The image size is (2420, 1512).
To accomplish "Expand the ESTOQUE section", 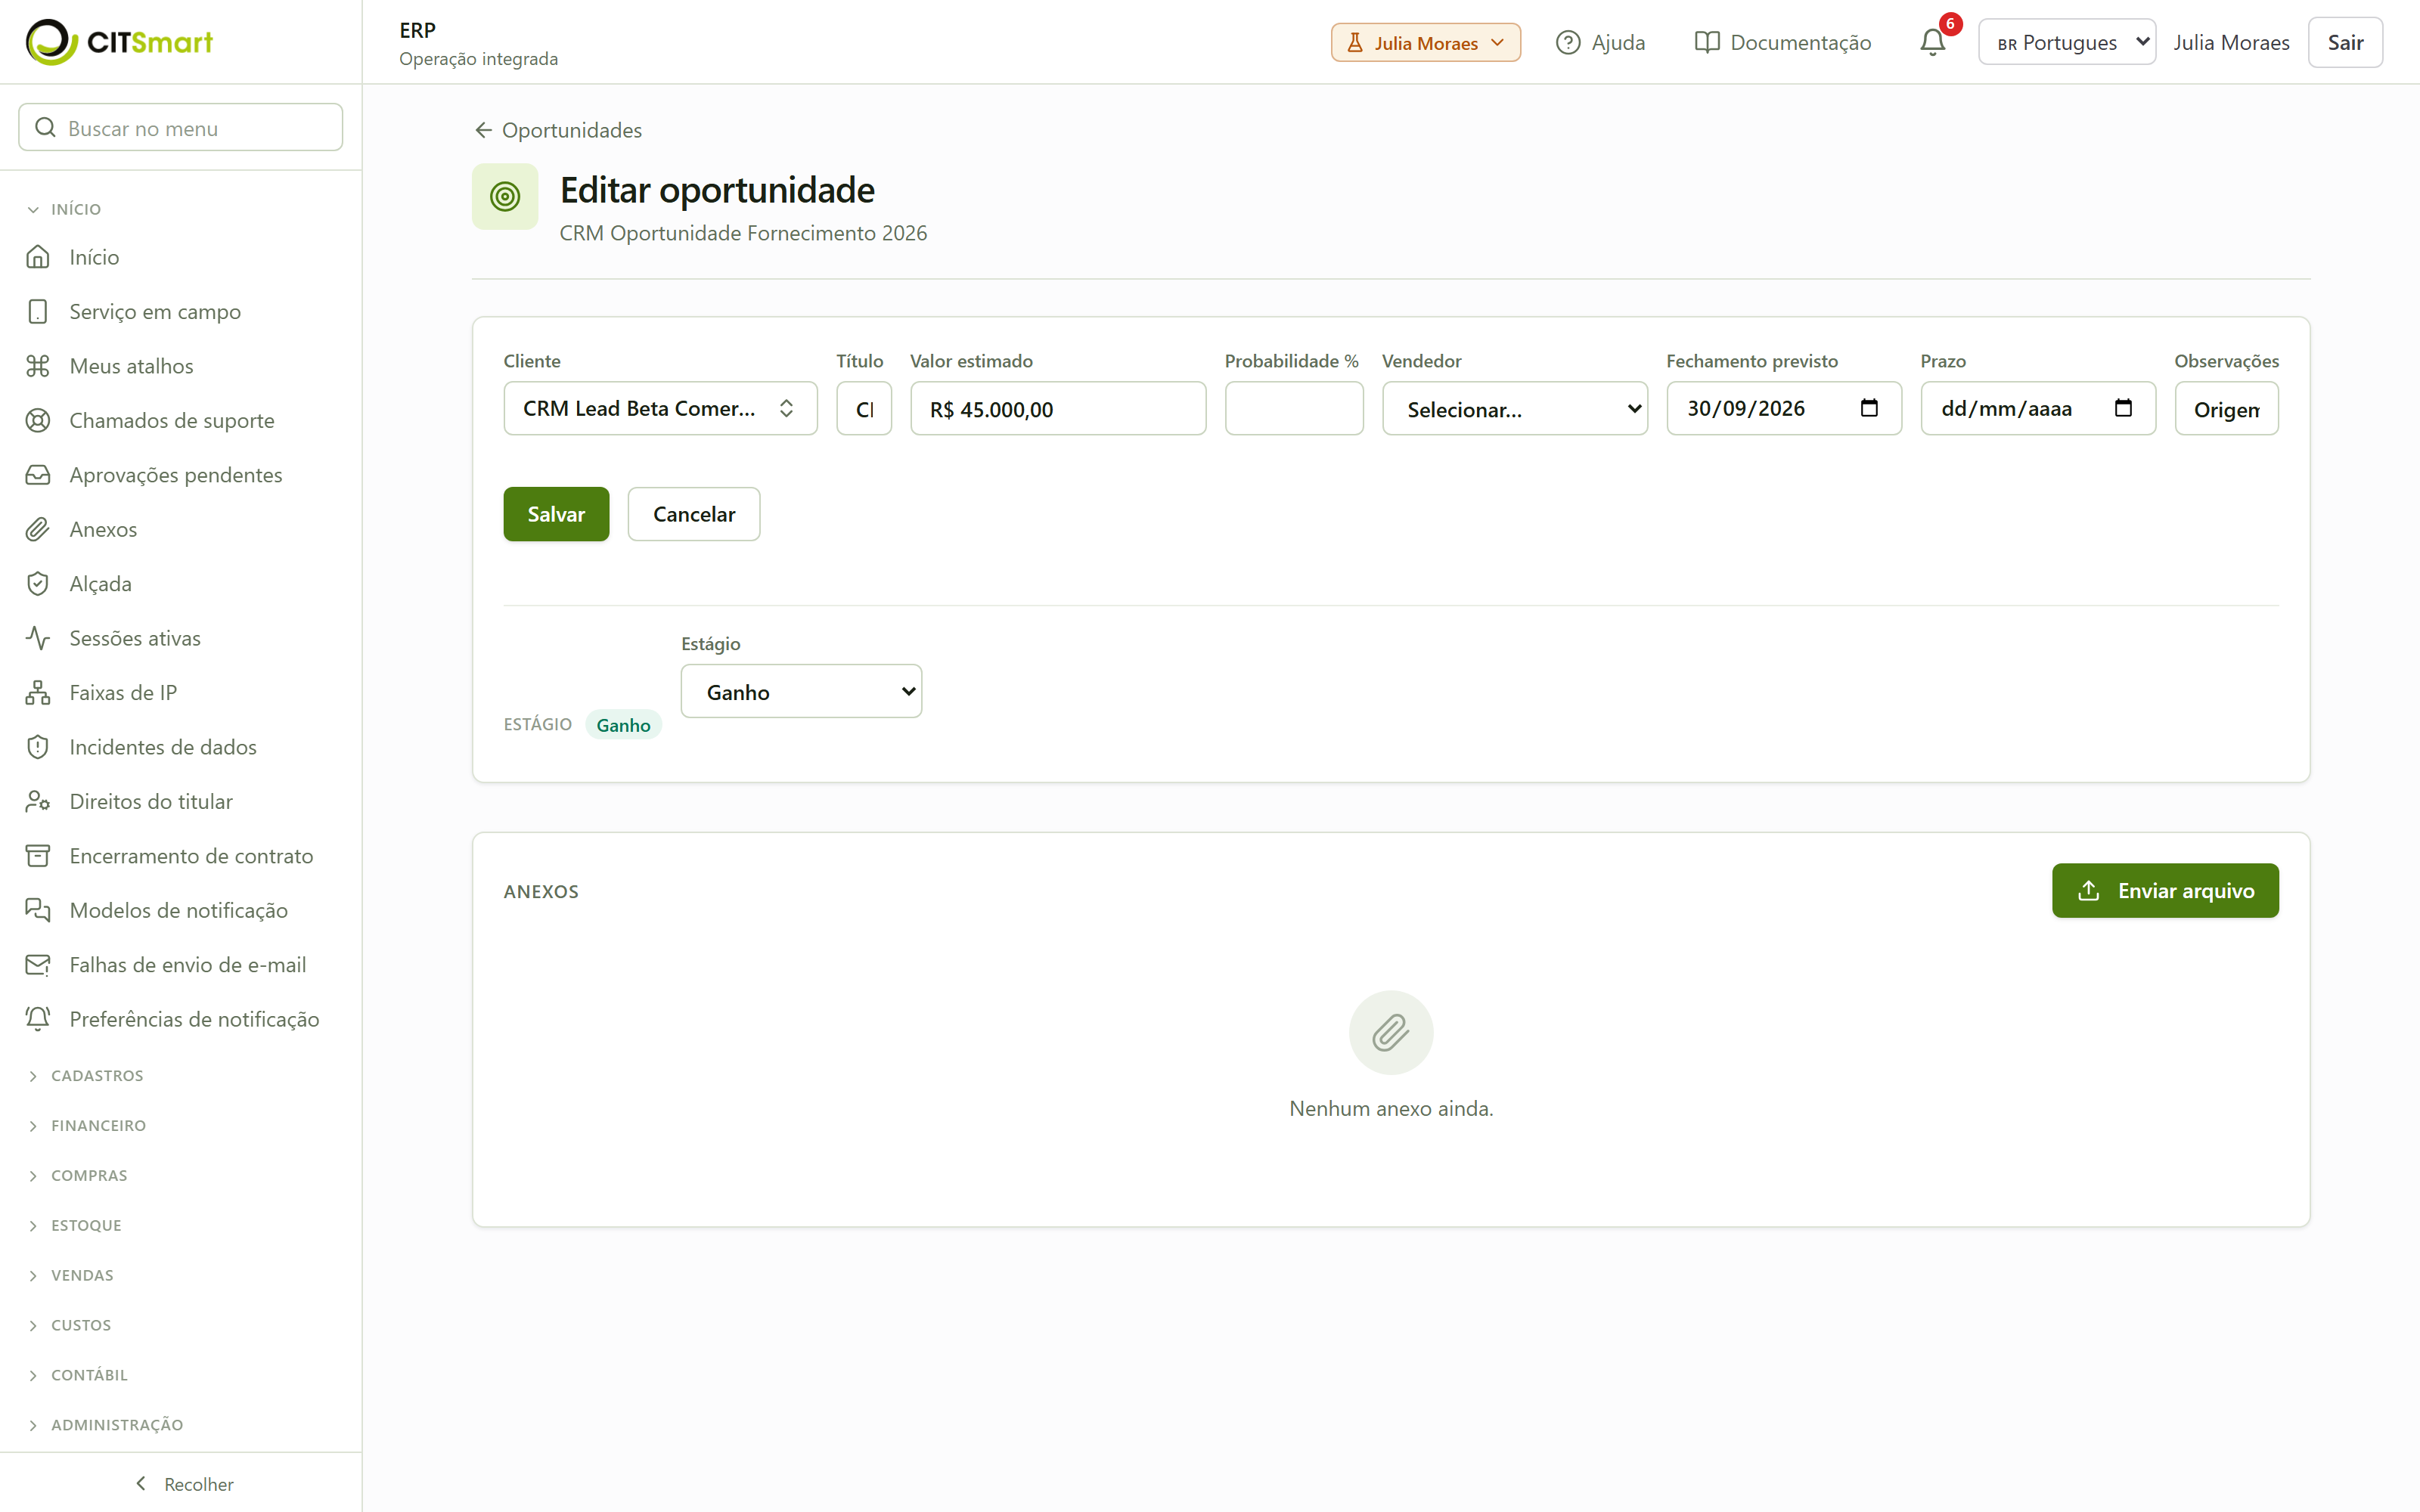I will (x=74, y=1226).
